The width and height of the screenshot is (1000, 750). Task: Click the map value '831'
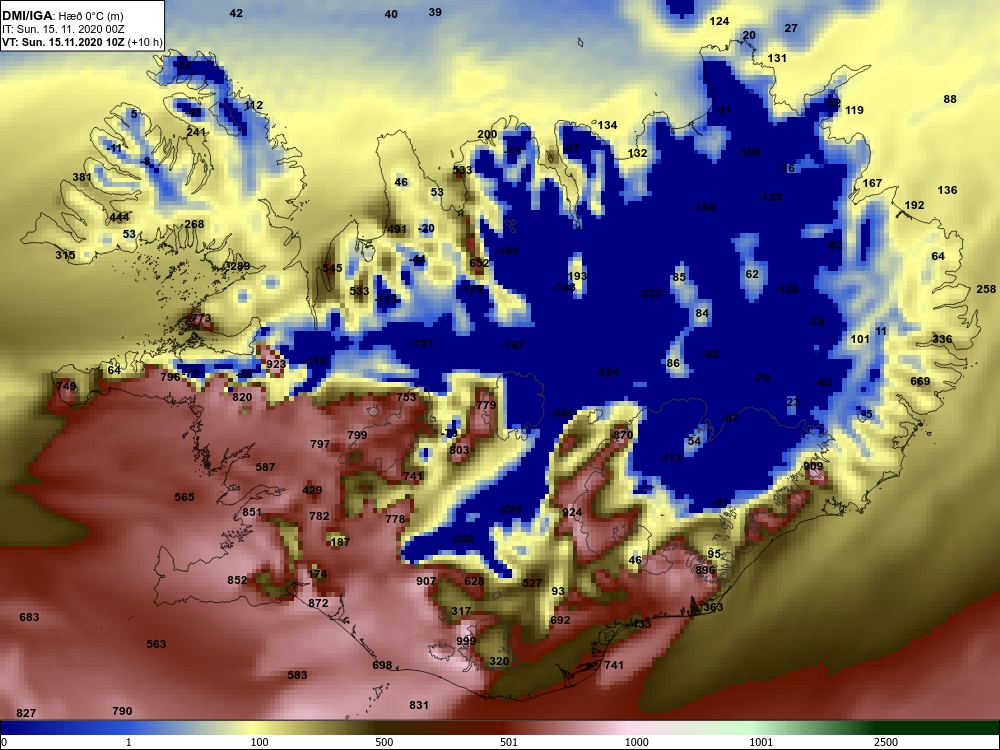pyautogui.click(x=419, y=705)
